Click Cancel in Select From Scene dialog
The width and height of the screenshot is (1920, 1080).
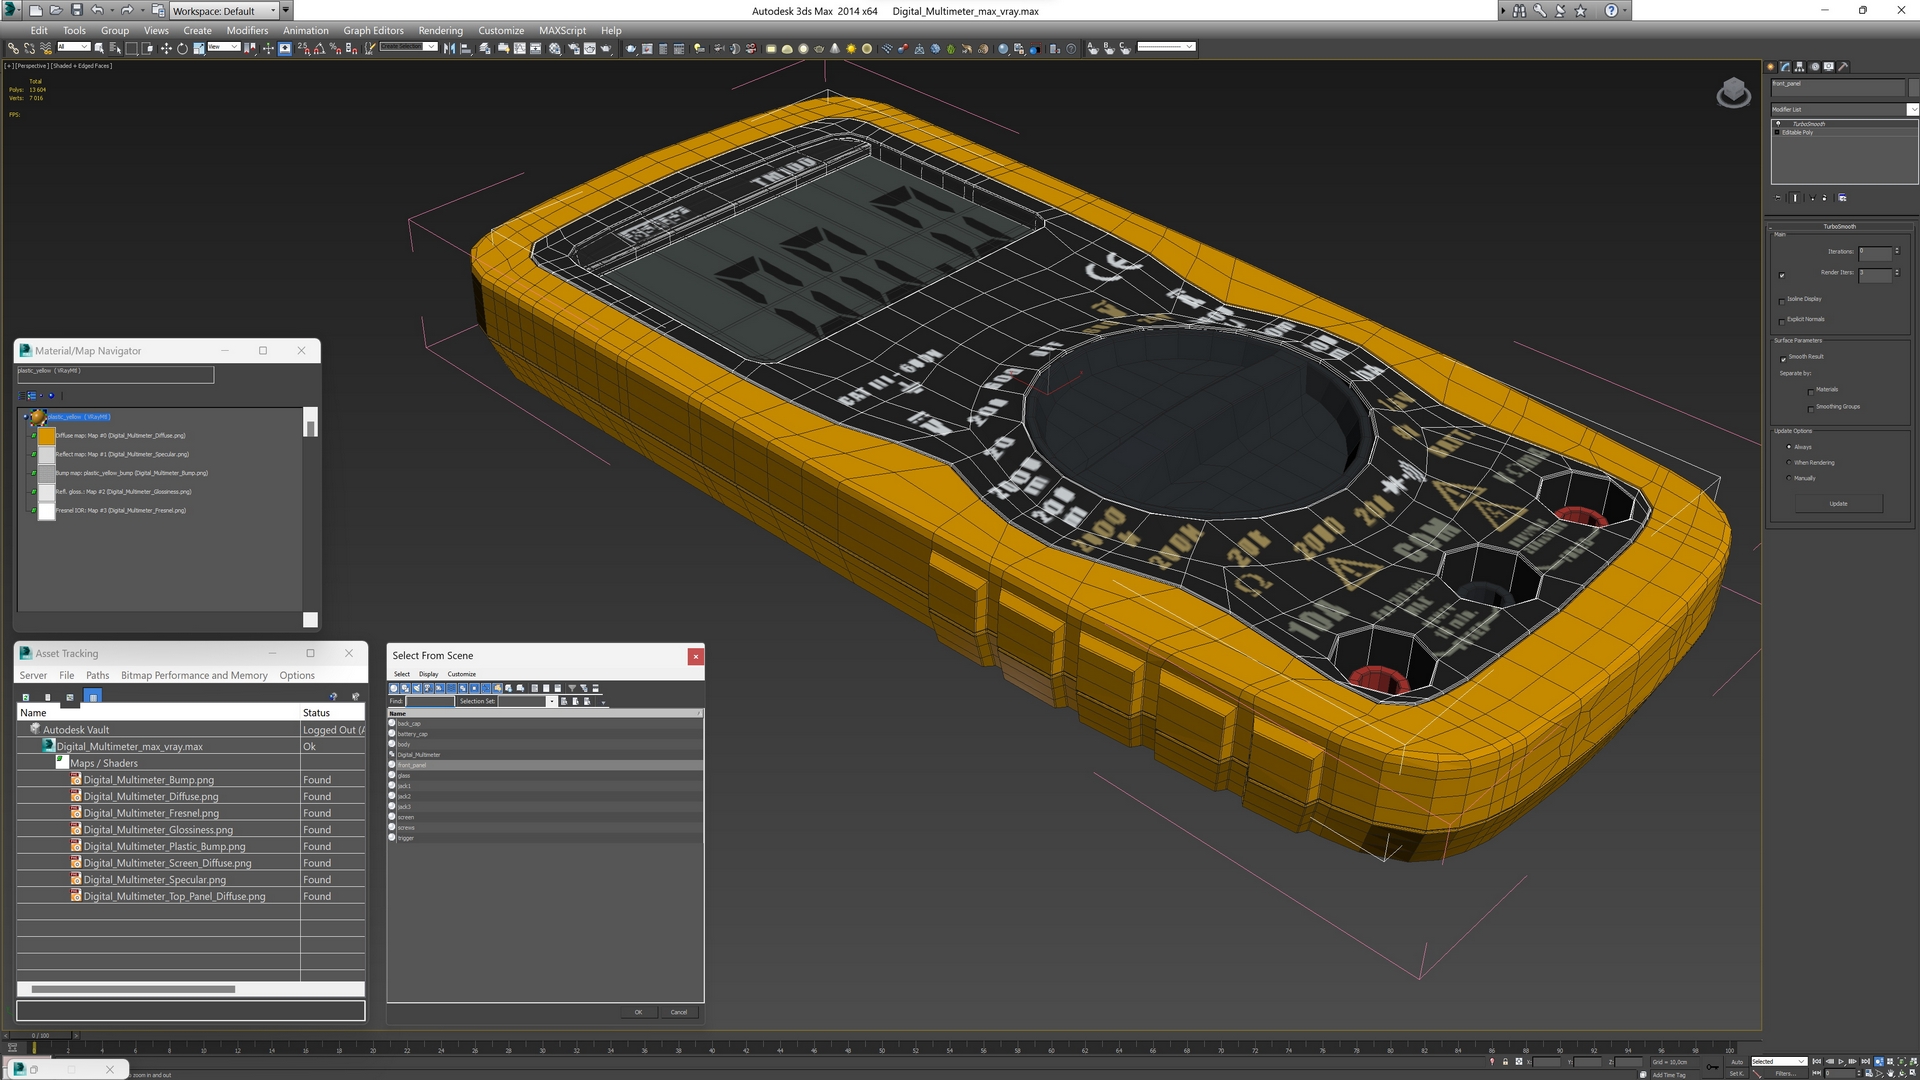678,1012
